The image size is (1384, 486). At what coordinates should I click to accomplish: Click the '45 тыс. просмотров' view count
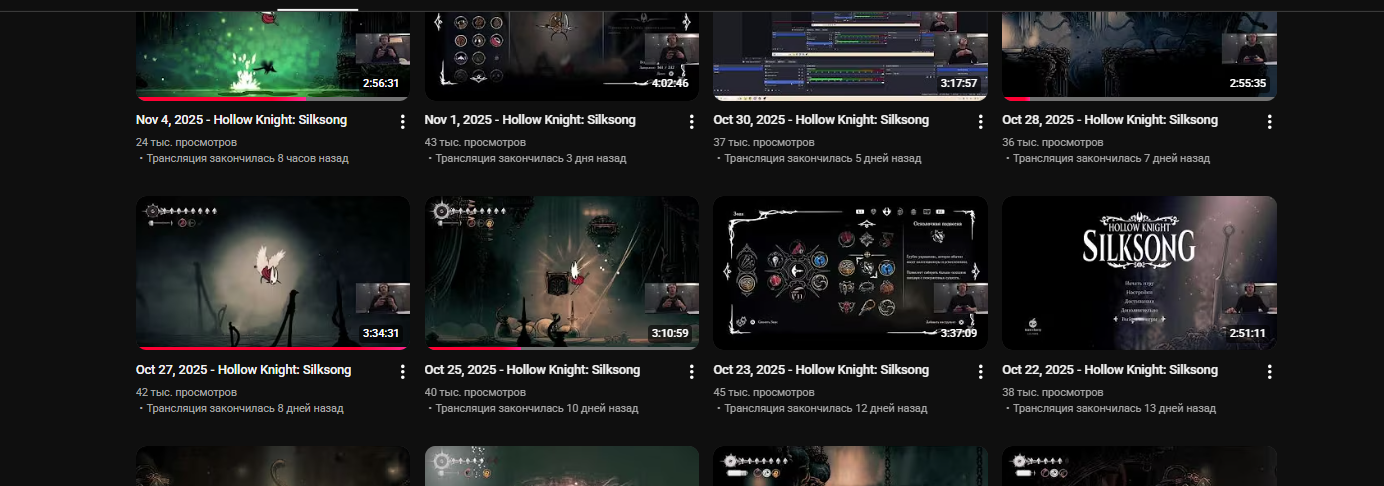[764, 393]
